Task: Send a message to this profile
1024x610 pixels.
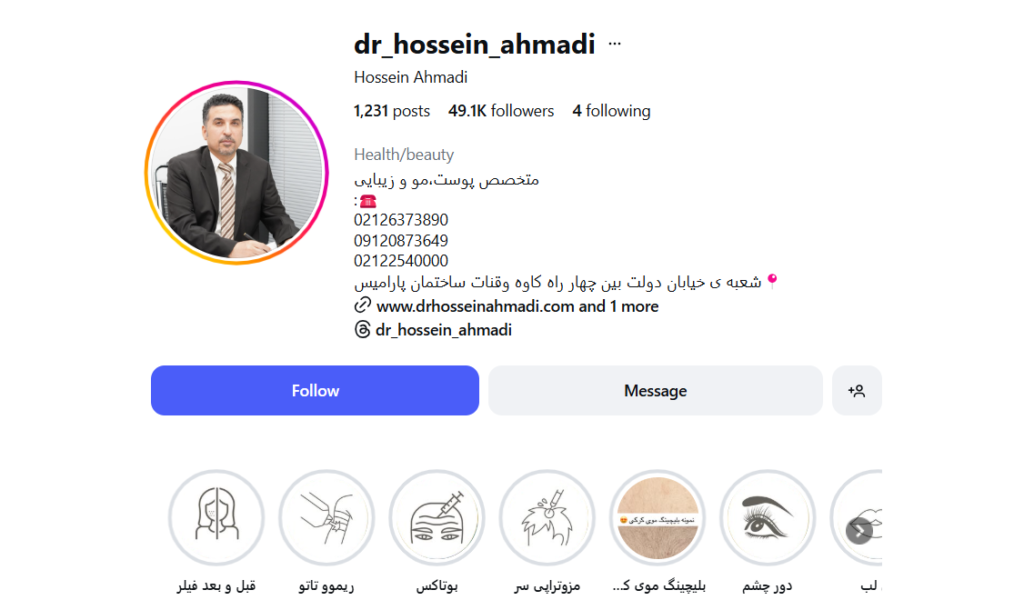Action: 655,391
